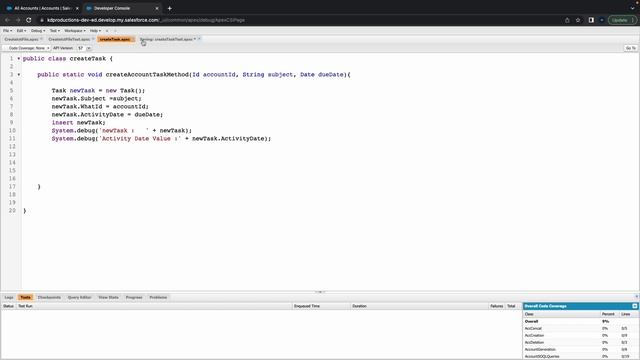Select the createTask.apxc editor tab

(115, 39)
